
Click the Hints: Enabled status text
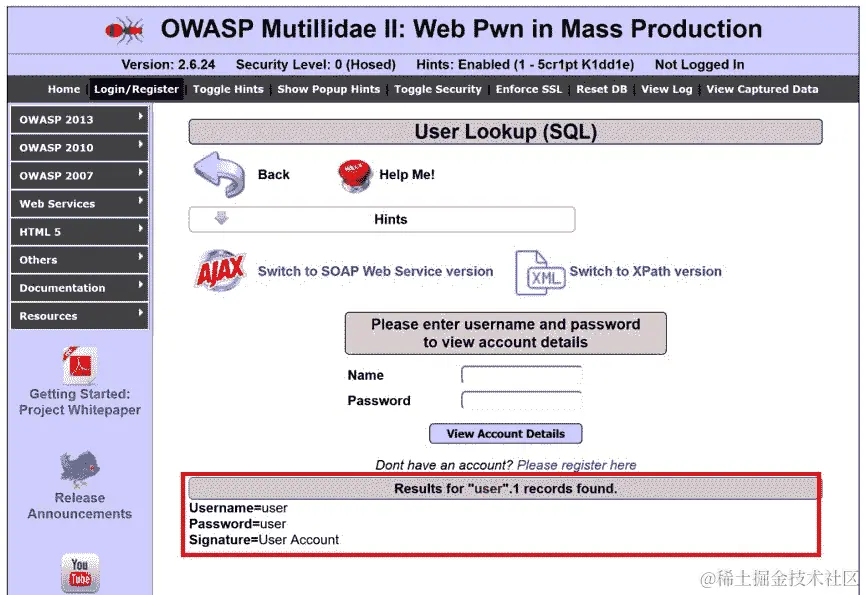pyautogui.click(x=525, y=65)
